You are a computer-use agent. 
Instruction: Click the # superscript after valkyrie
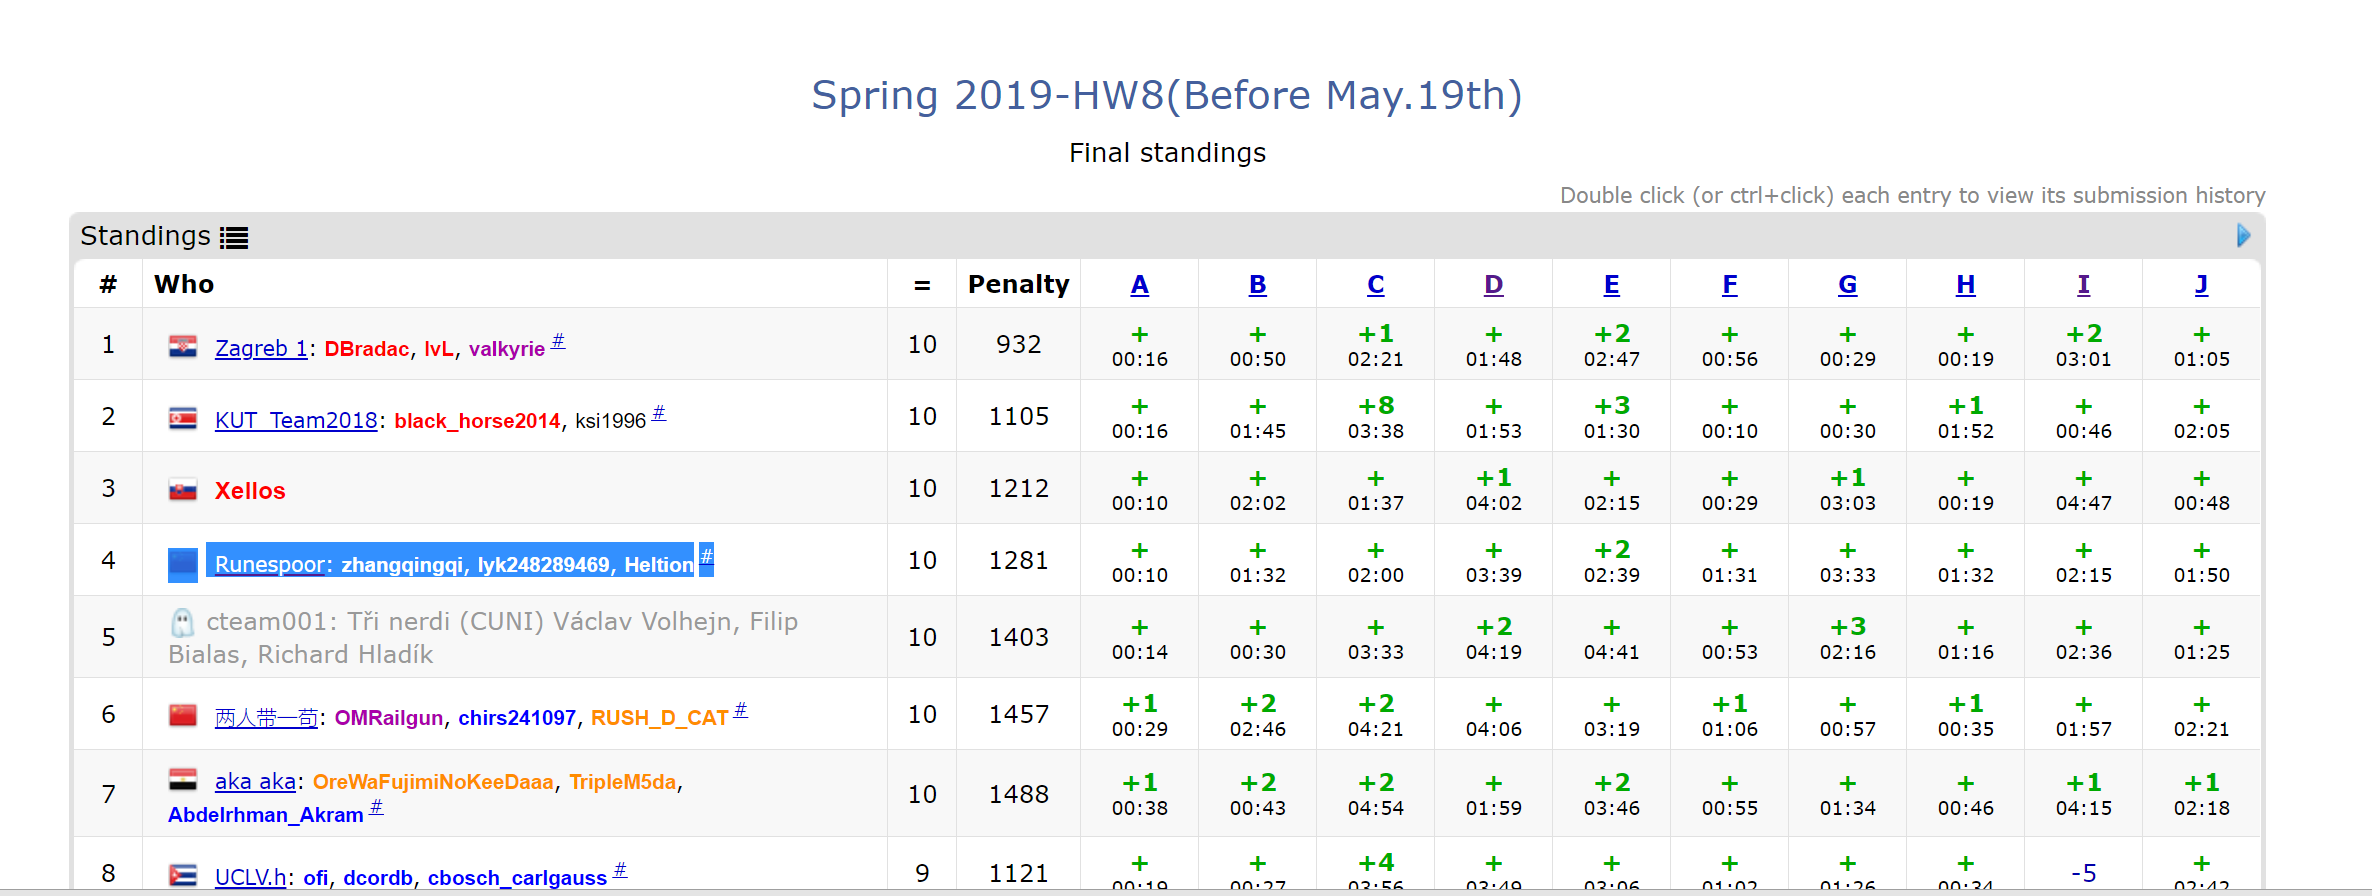click(x=558, y=341)
